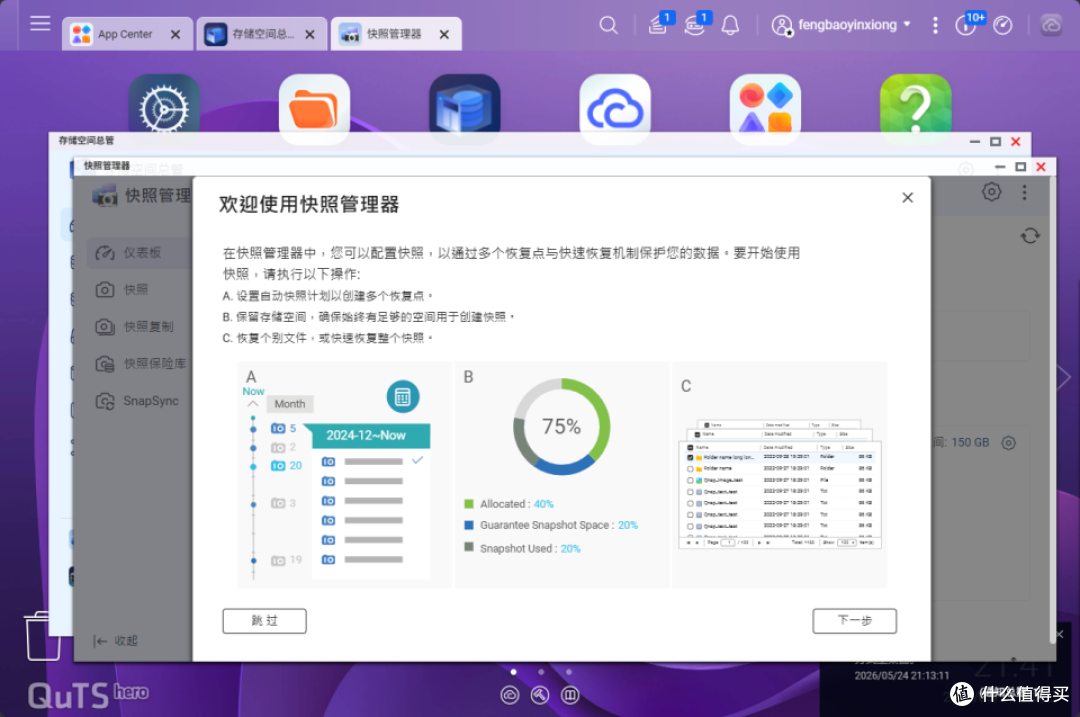
Task: Select 快照保险库 in the sidebar
Action: pos(141,363)
